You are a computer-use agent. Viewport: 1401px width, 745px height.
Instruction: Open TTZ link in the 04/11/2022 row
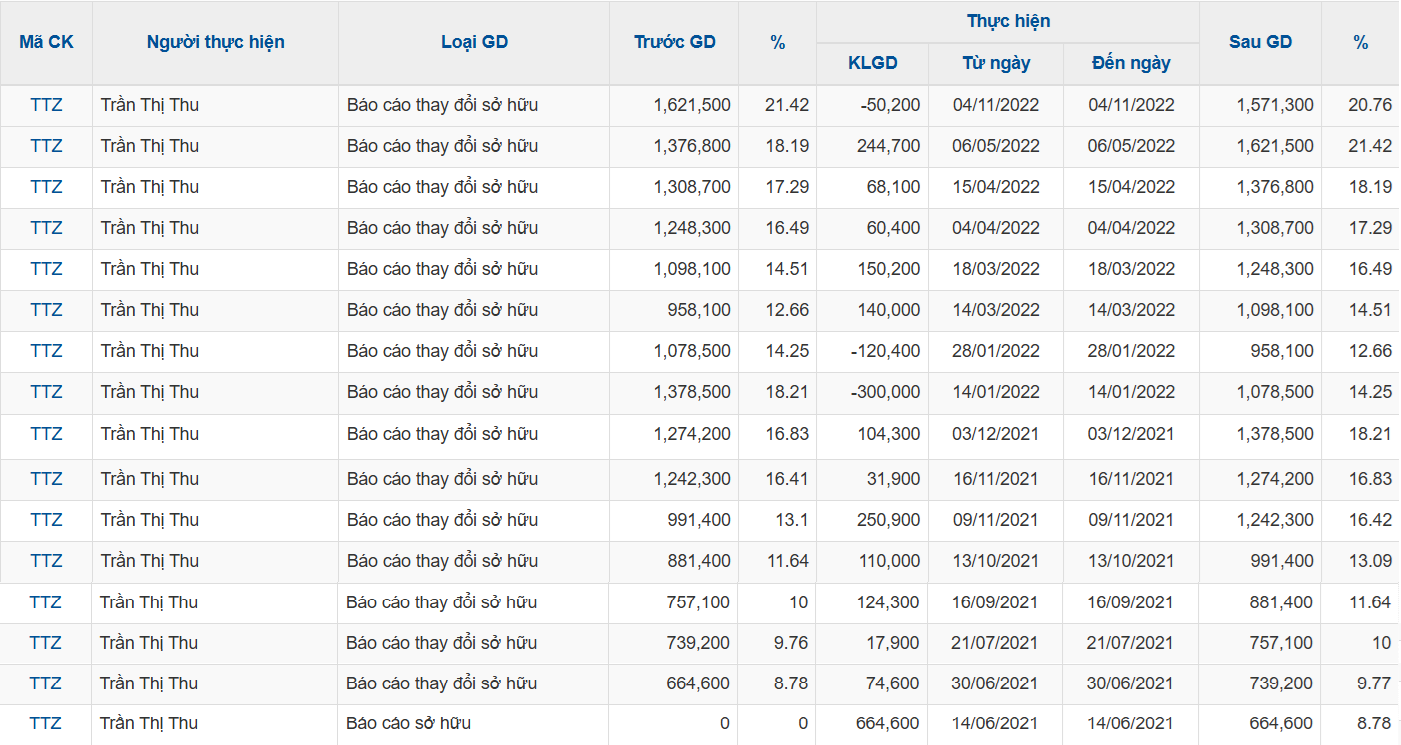click(46, 105)
